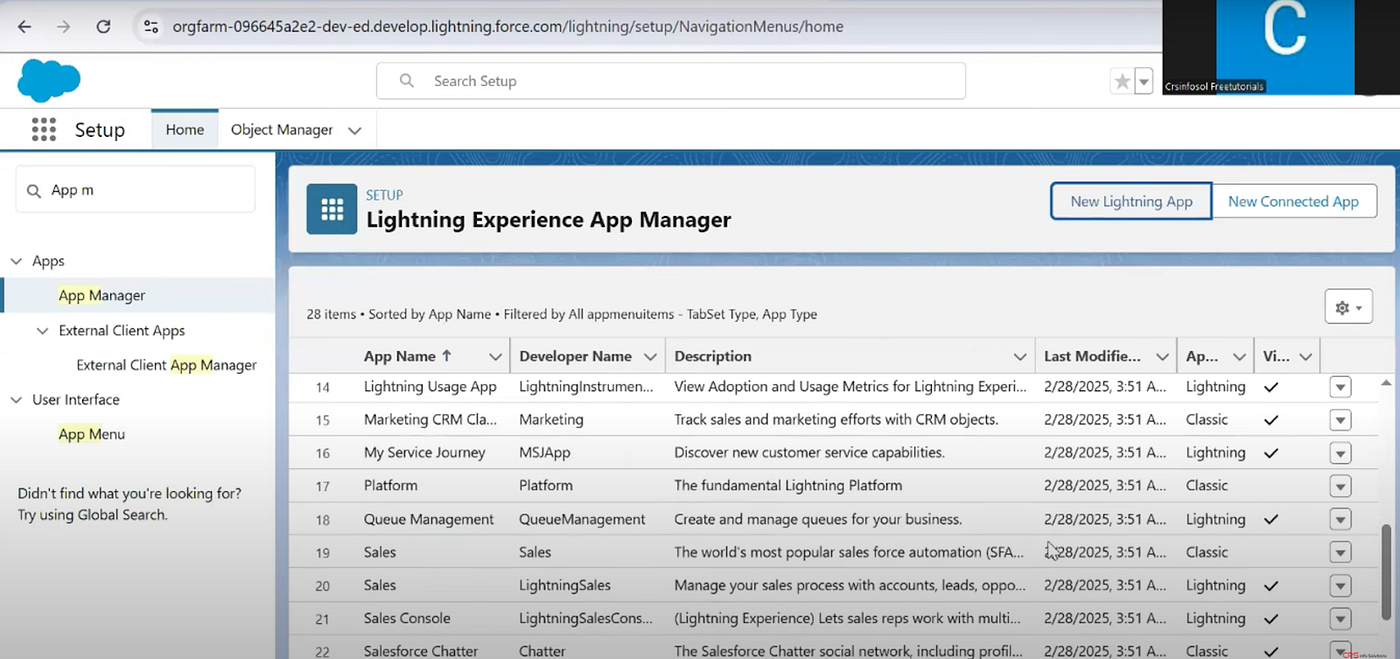The image size is (1400, 659).
Task: Click visible checkmark for LightningSales row
Action: point(1271,586)
